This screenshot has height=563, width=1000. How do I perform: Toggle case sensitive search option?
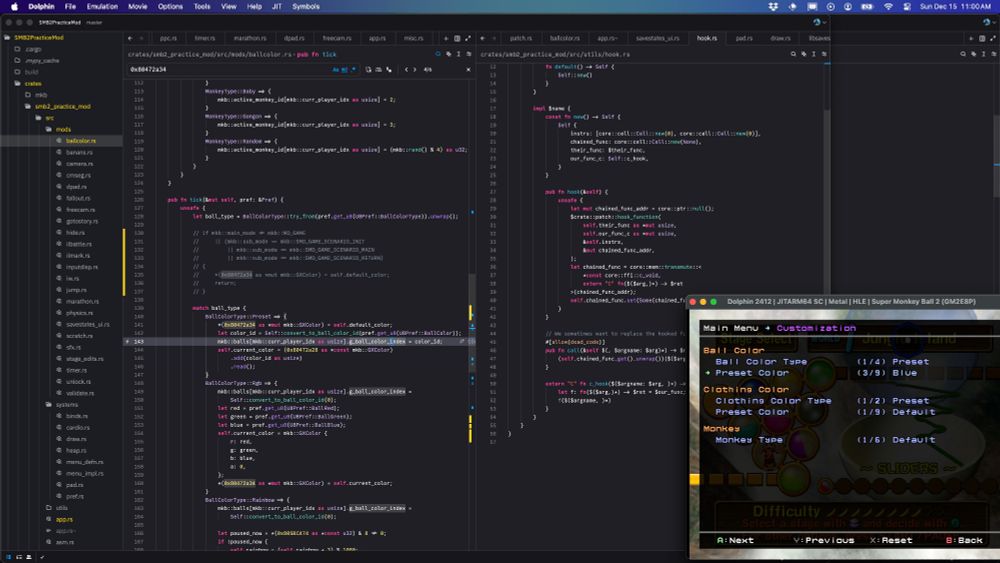(336, 69)
